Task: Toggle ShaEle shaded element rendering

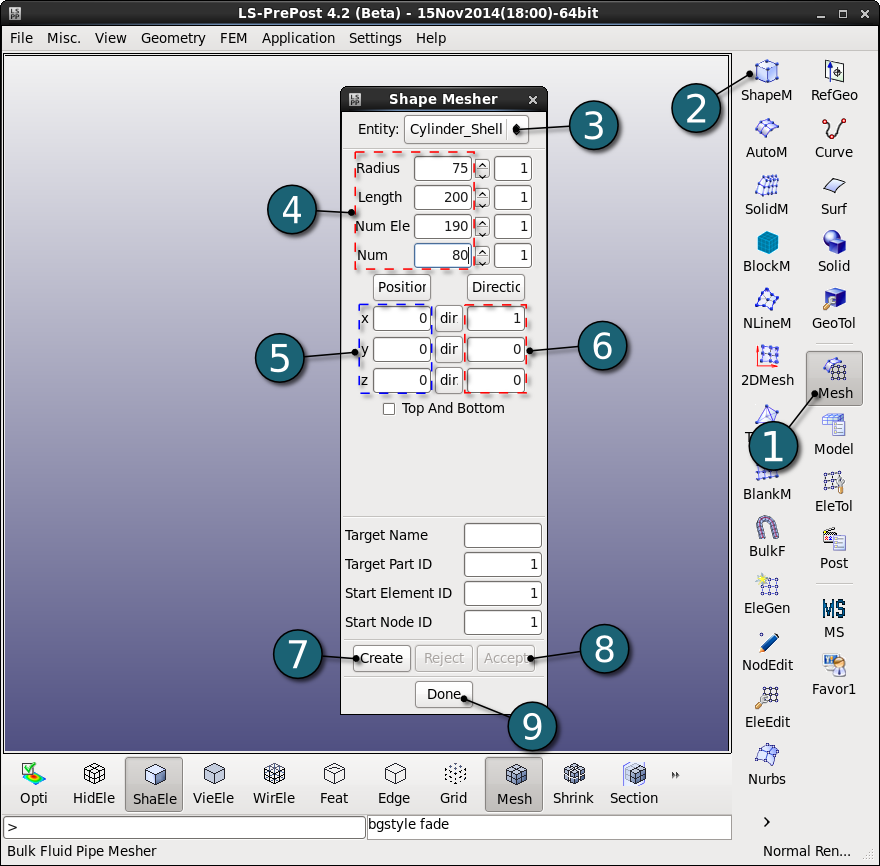Action: pyautogui.click(x=154, y=784)
